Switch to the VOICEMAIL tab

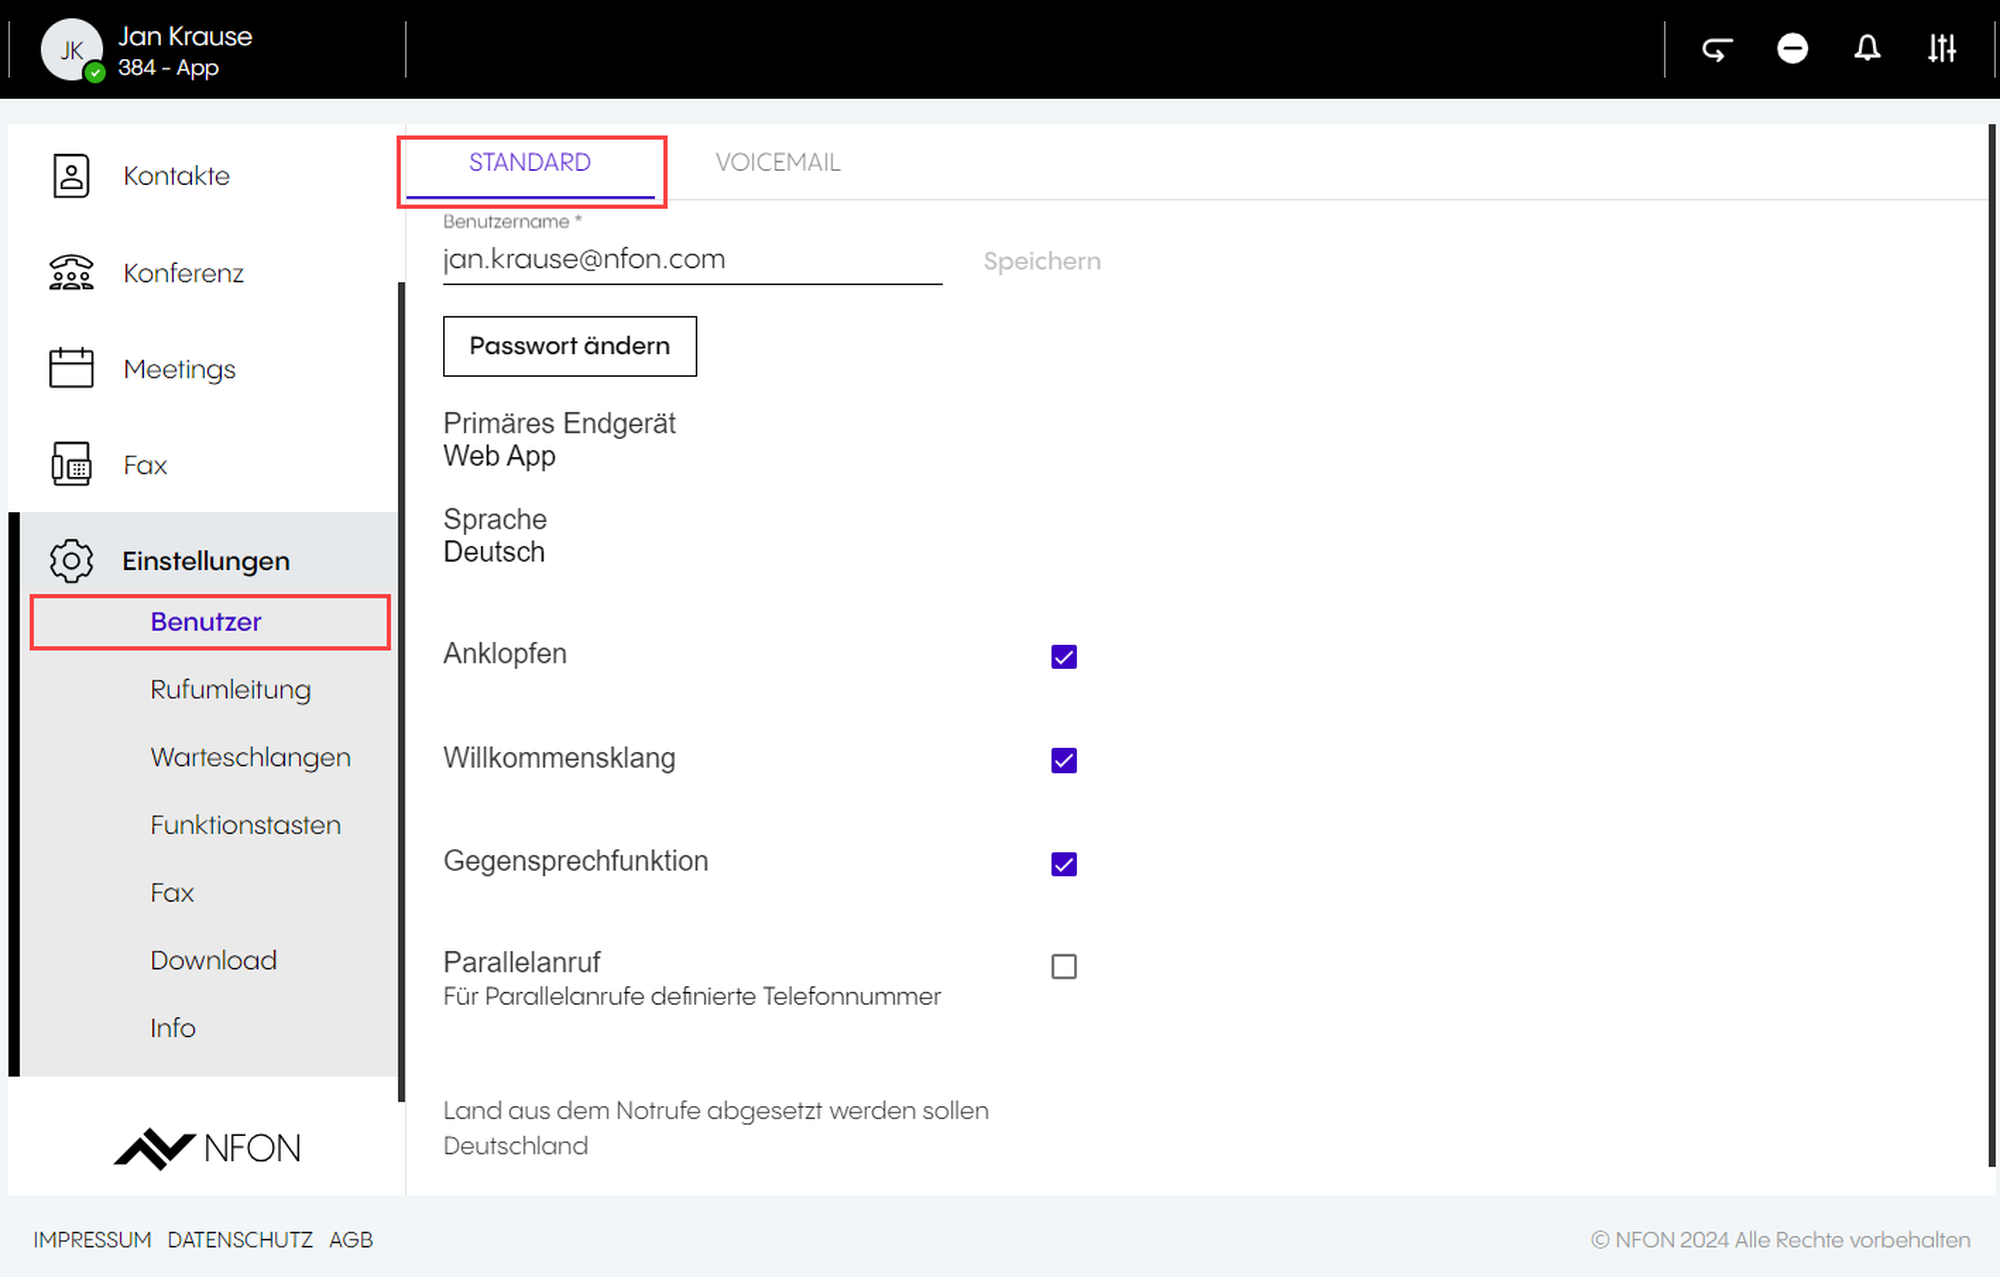pos(777,163)
